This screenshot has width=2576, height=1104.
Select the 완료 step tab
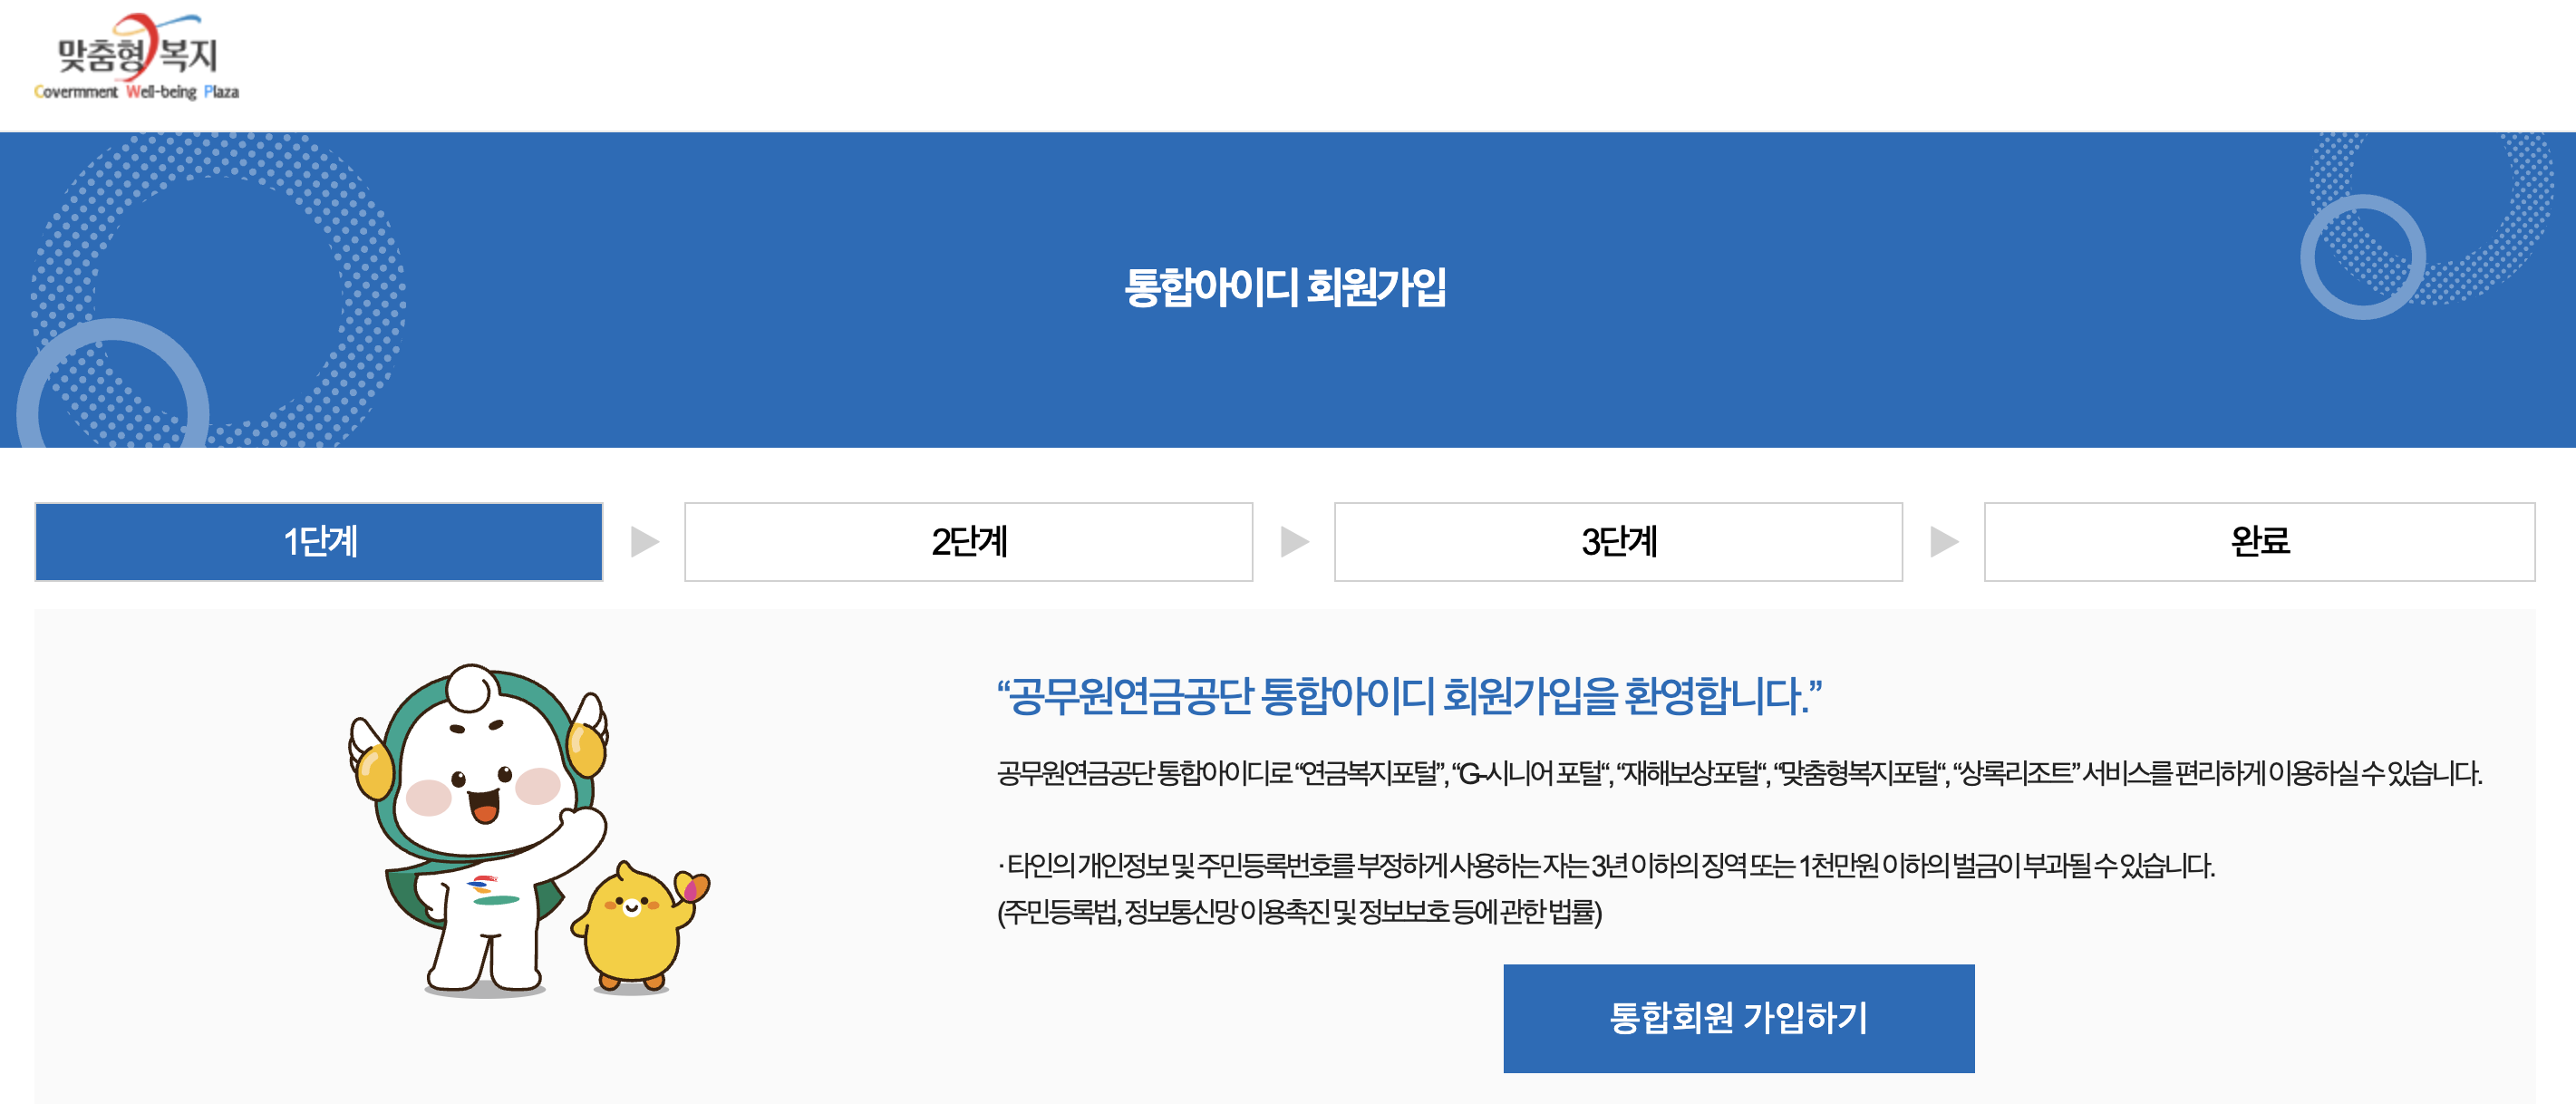point(2259,541)
